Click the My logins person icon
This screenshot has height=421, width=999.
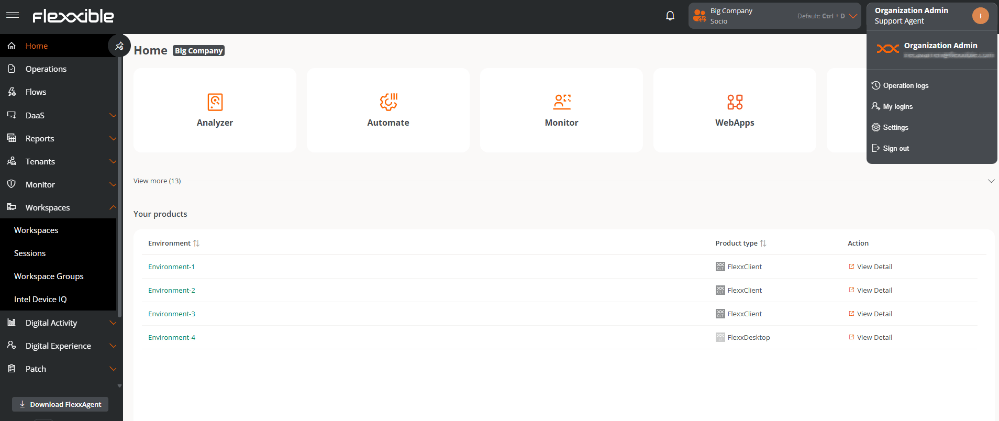tap(875, 106)
